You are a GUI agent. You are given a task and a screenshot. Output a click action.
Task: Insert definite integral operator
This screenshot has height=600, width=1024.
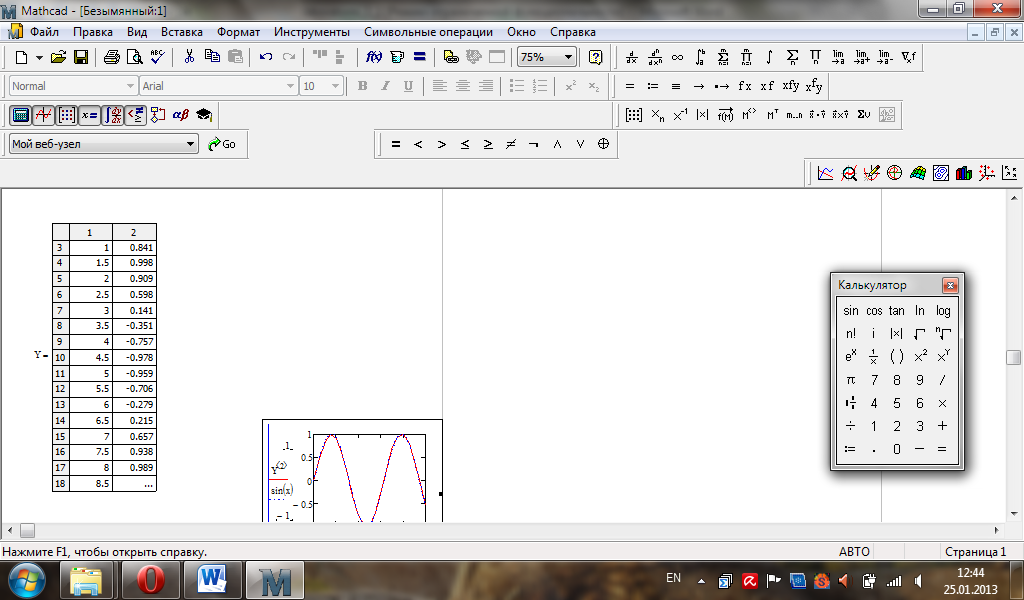700,57
